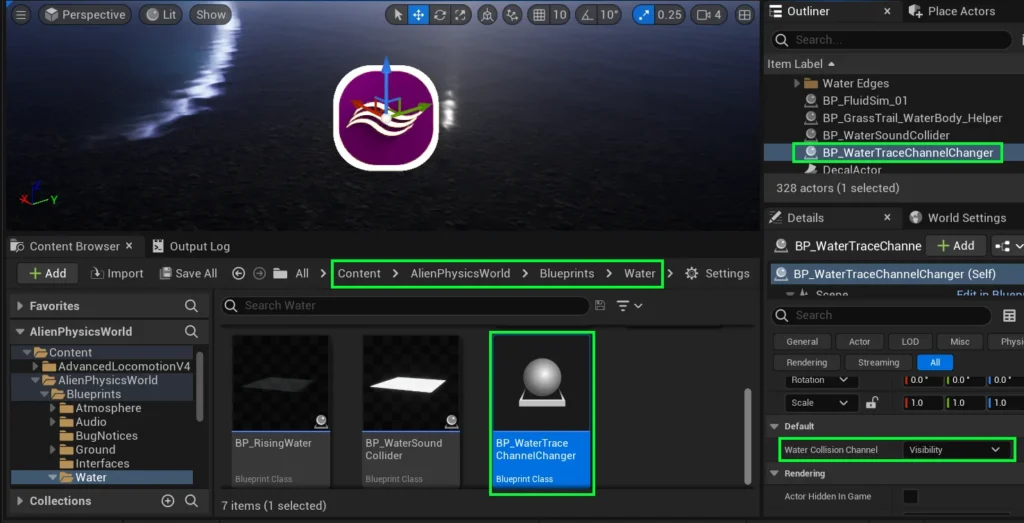Image resolution: width=1024 pixels, height=523 pixels.
Task: Select the rotate transform gizmo tool
Action: 439,15
